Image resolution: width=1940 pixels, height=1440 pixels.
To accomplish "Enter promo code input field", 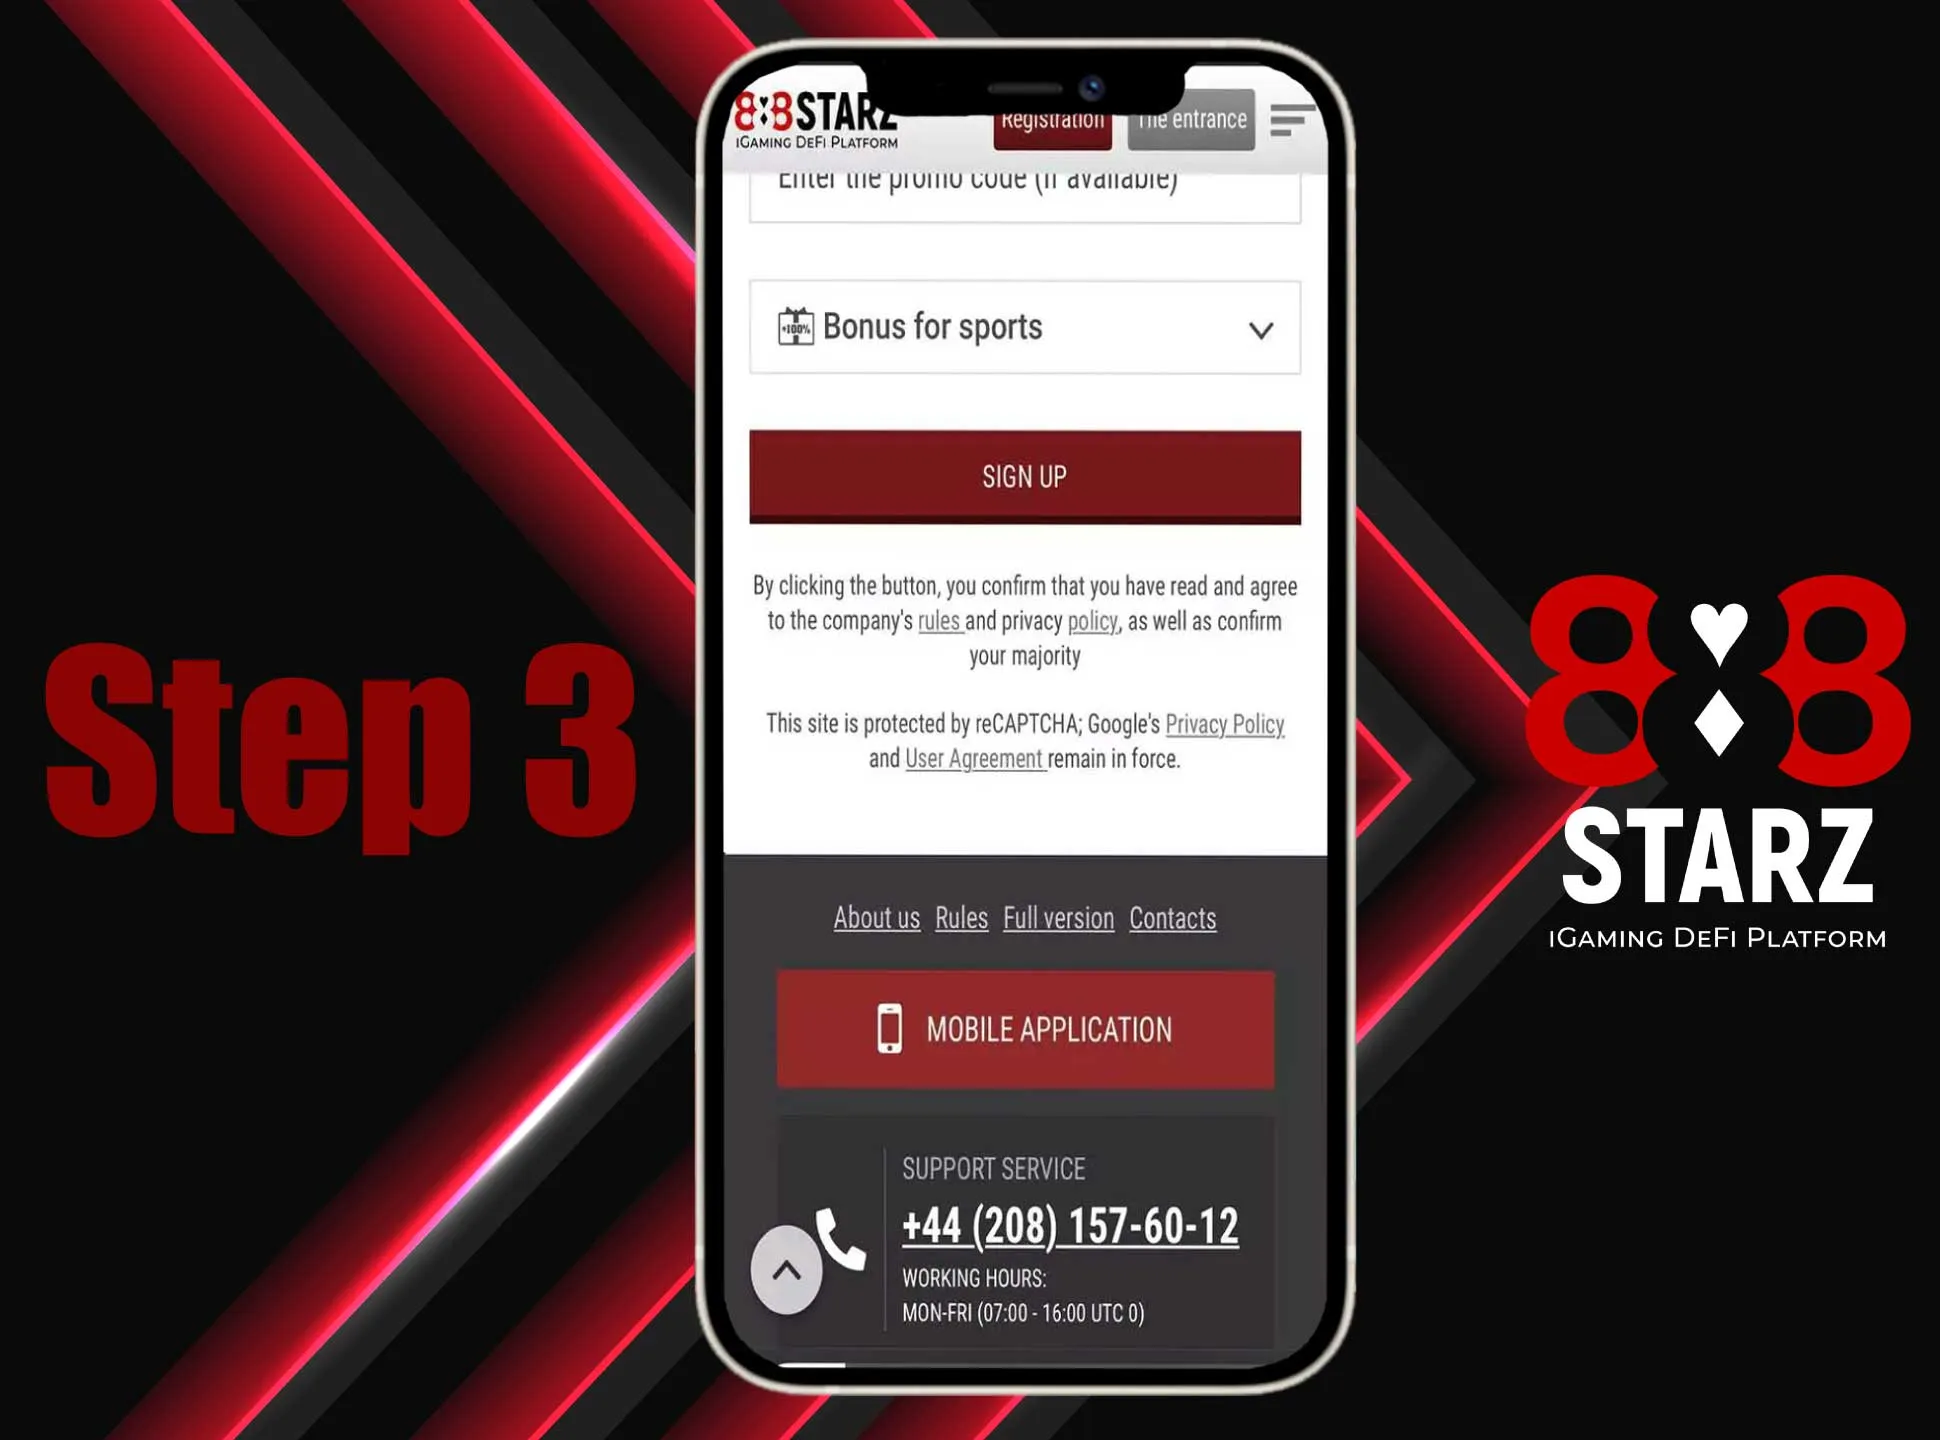I will tap(1024, 182).
